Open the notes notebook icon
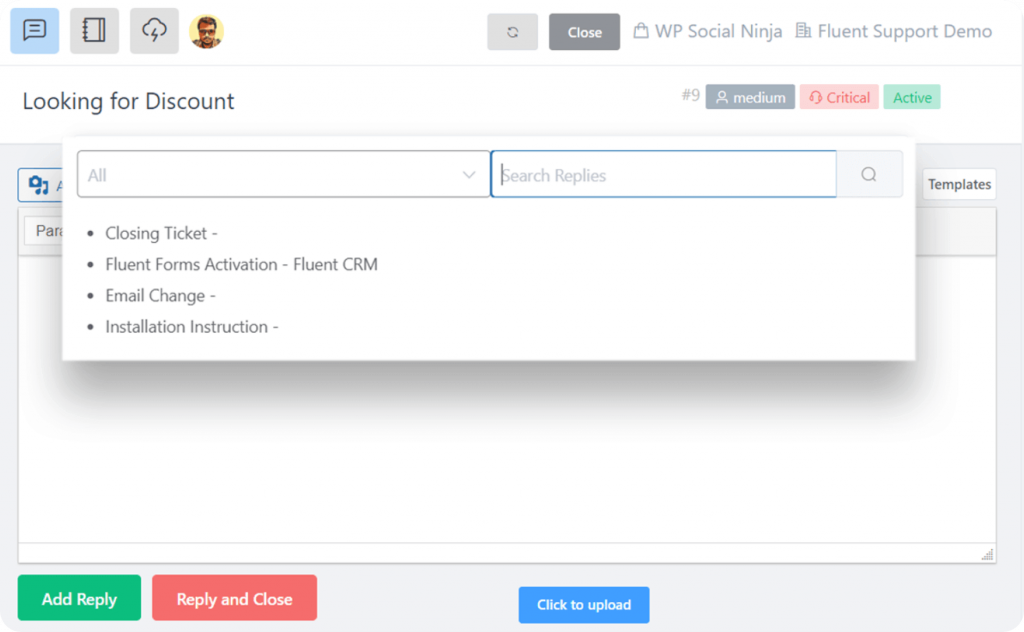Screen dimensions: 1024x632 [x=94, y=31]
